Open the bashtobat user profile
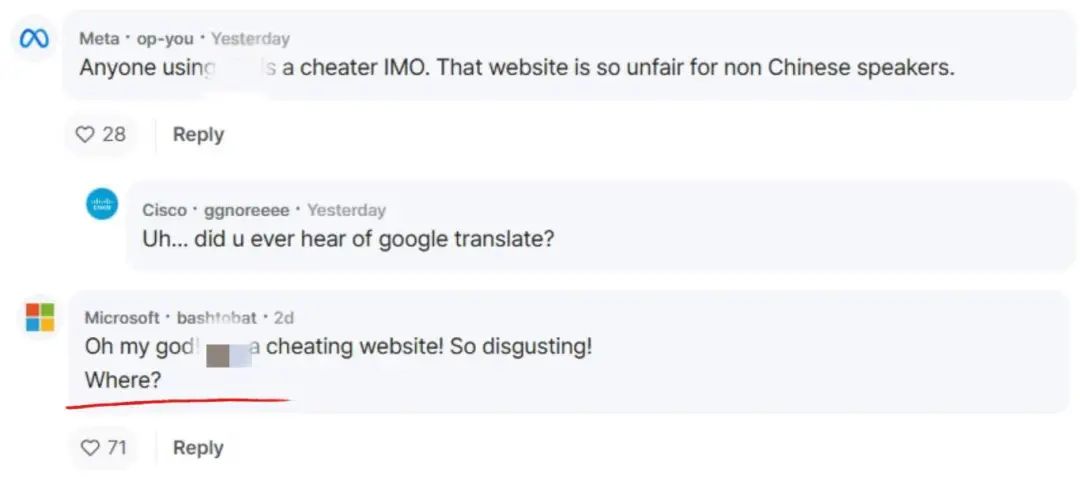Viewport: 1080px width, 477px height. tap(217, 317)
